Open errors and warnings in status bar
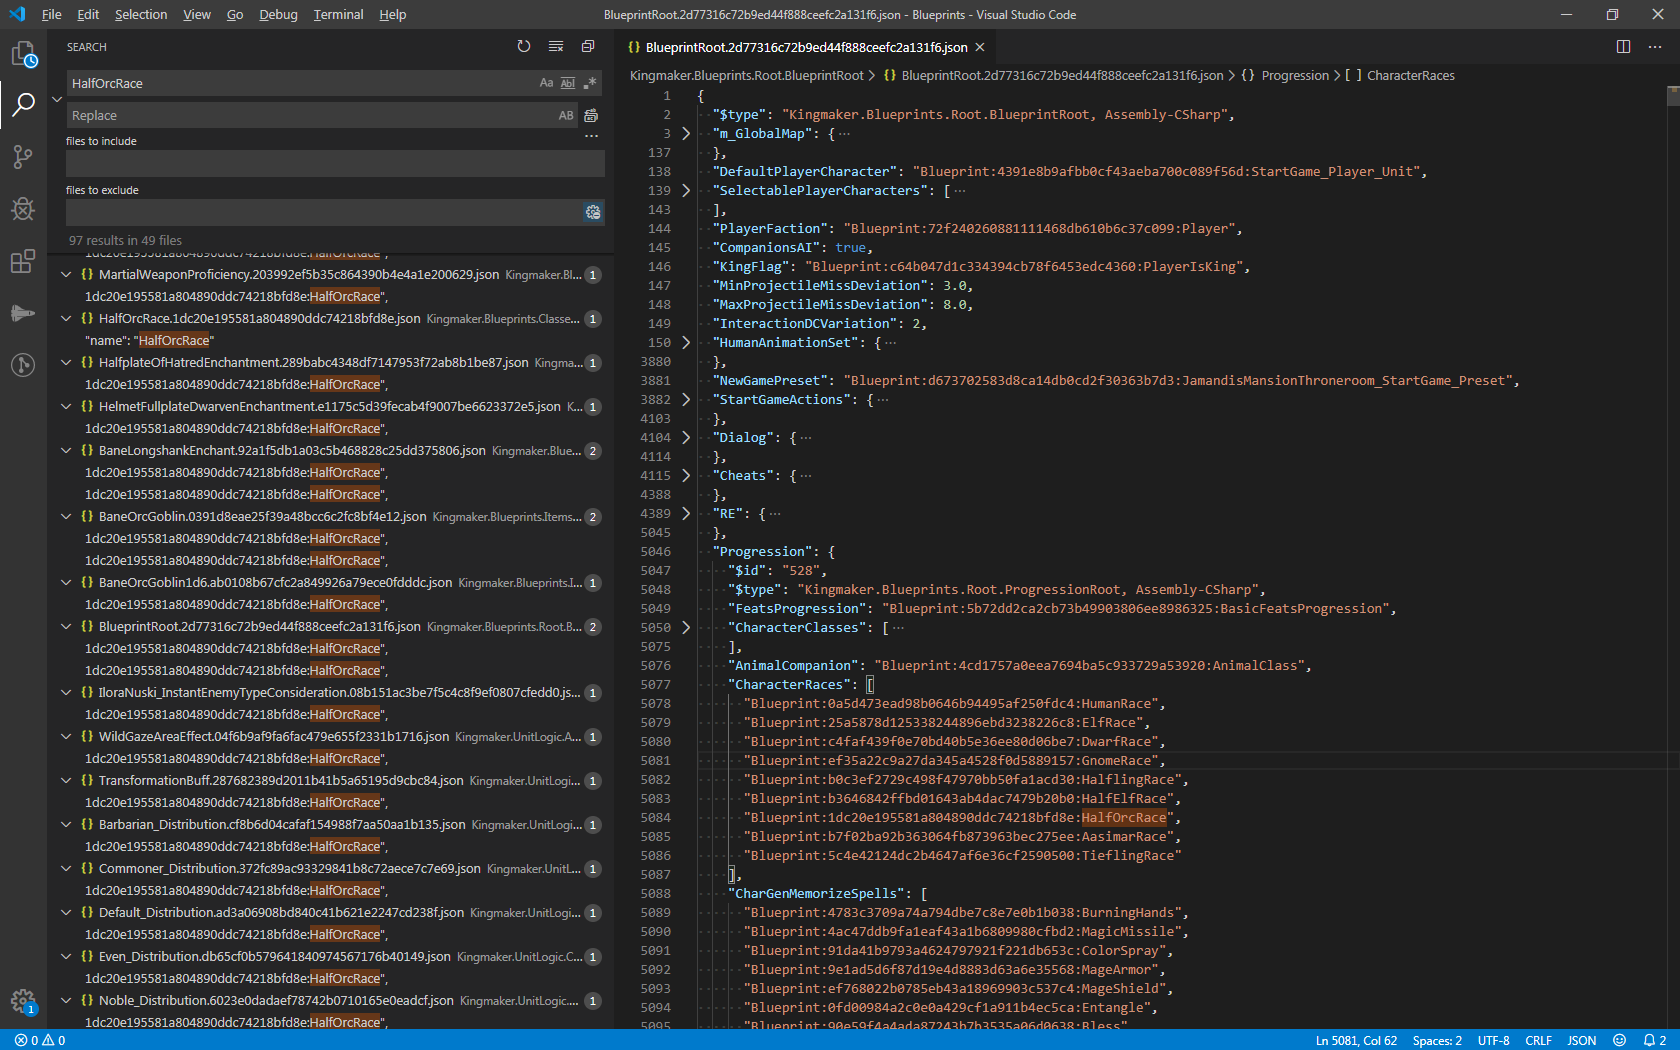The image size is (1680, 1050). (40, 1040)
